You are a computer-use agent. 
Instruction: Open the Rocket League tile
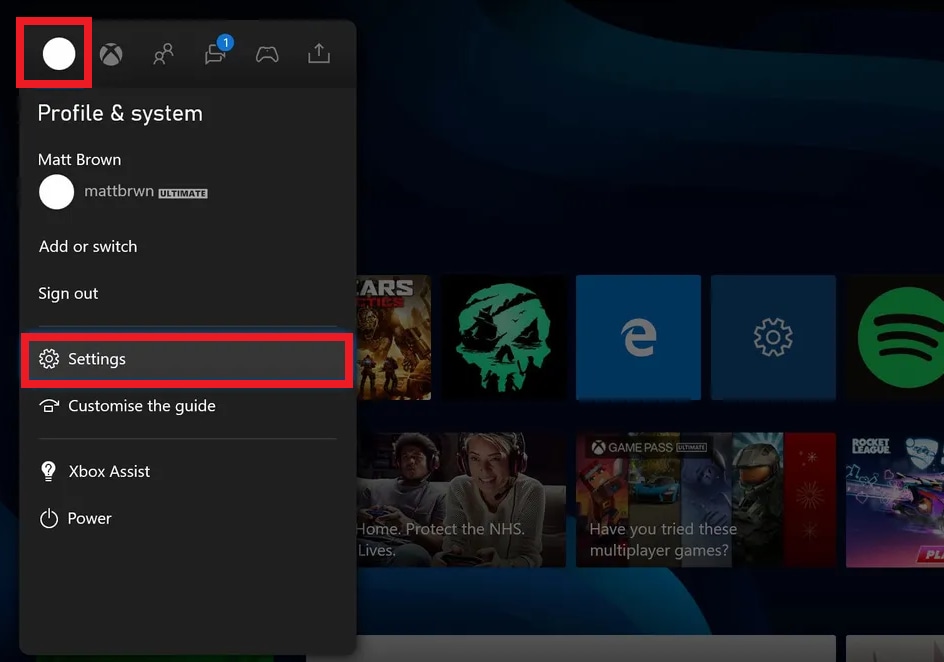click(895, 500)
